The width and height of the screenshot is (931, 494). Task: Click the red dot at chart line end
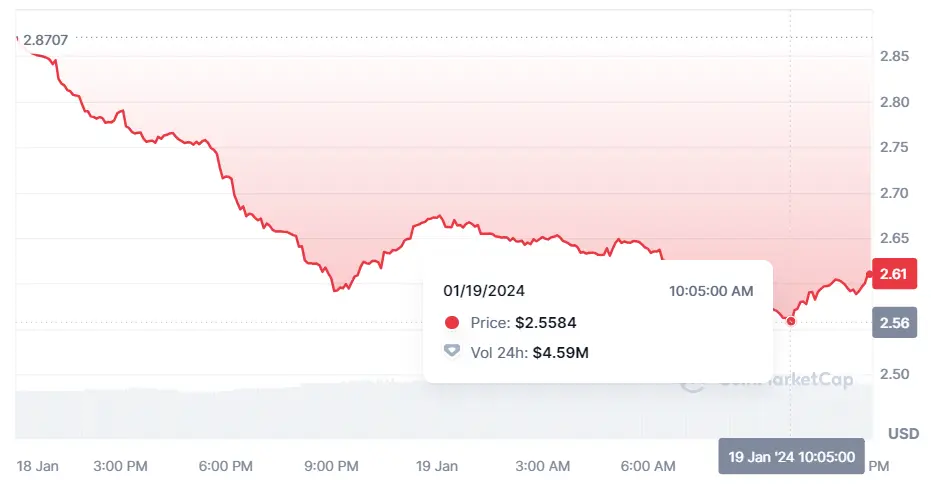click(x=868, y=274)
